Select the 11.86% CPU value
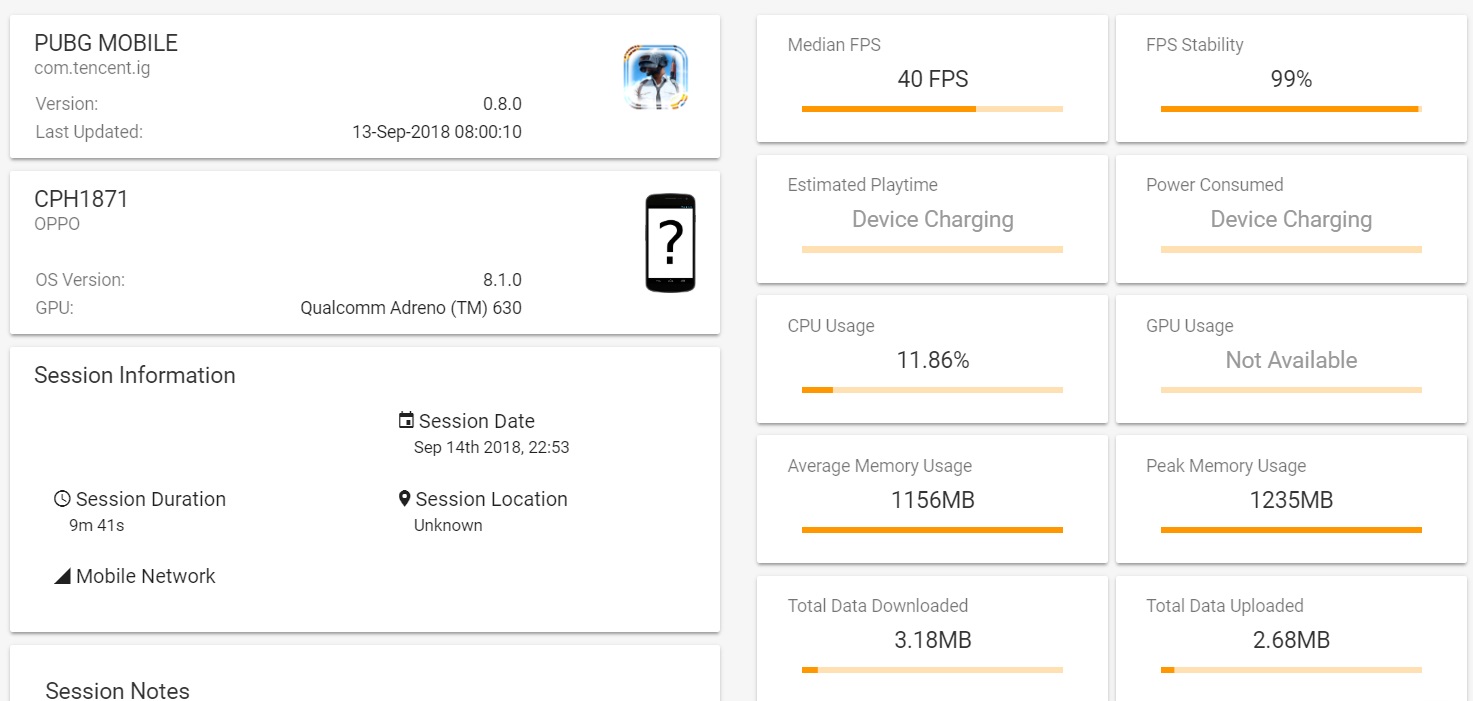 [x=933, y=360]
